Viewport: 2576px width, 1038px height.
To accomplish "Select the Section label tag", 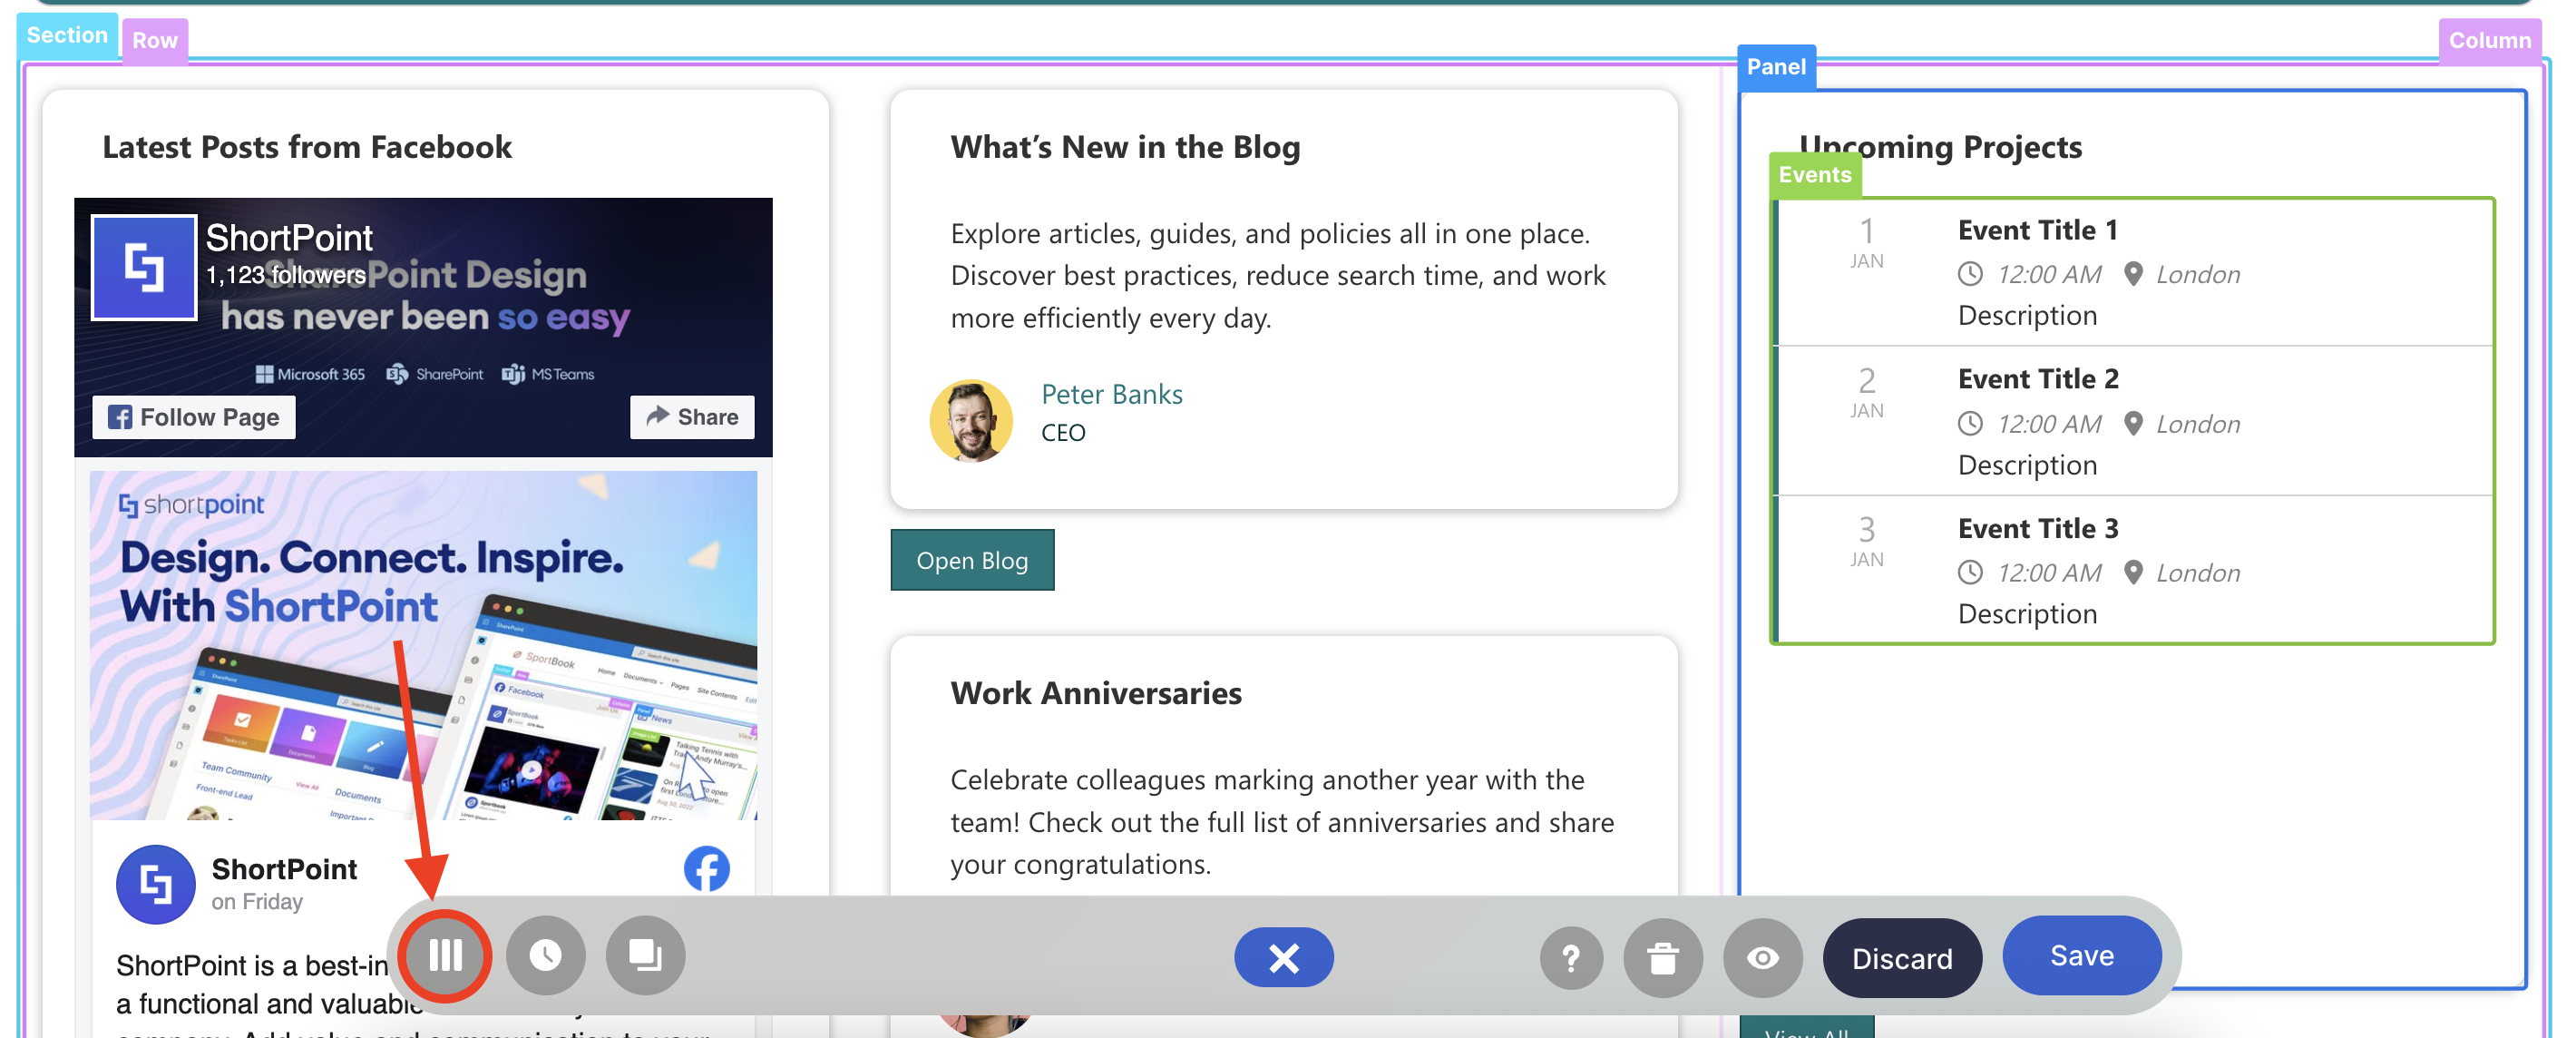I will (66, 35).
